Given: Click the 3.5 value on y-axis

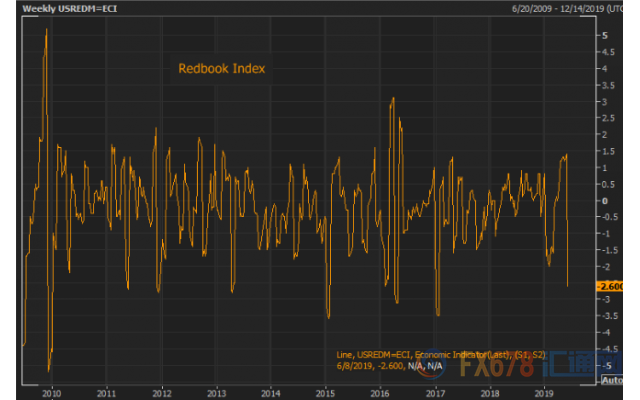Looking at the screenshot, I should pos(608,85).
